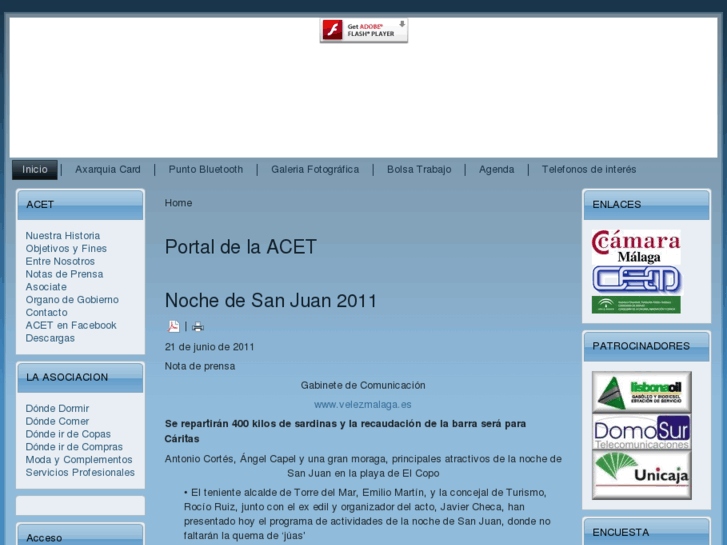Open Moda y Complementos link
The image size is (727, 545).
[79, 460]
